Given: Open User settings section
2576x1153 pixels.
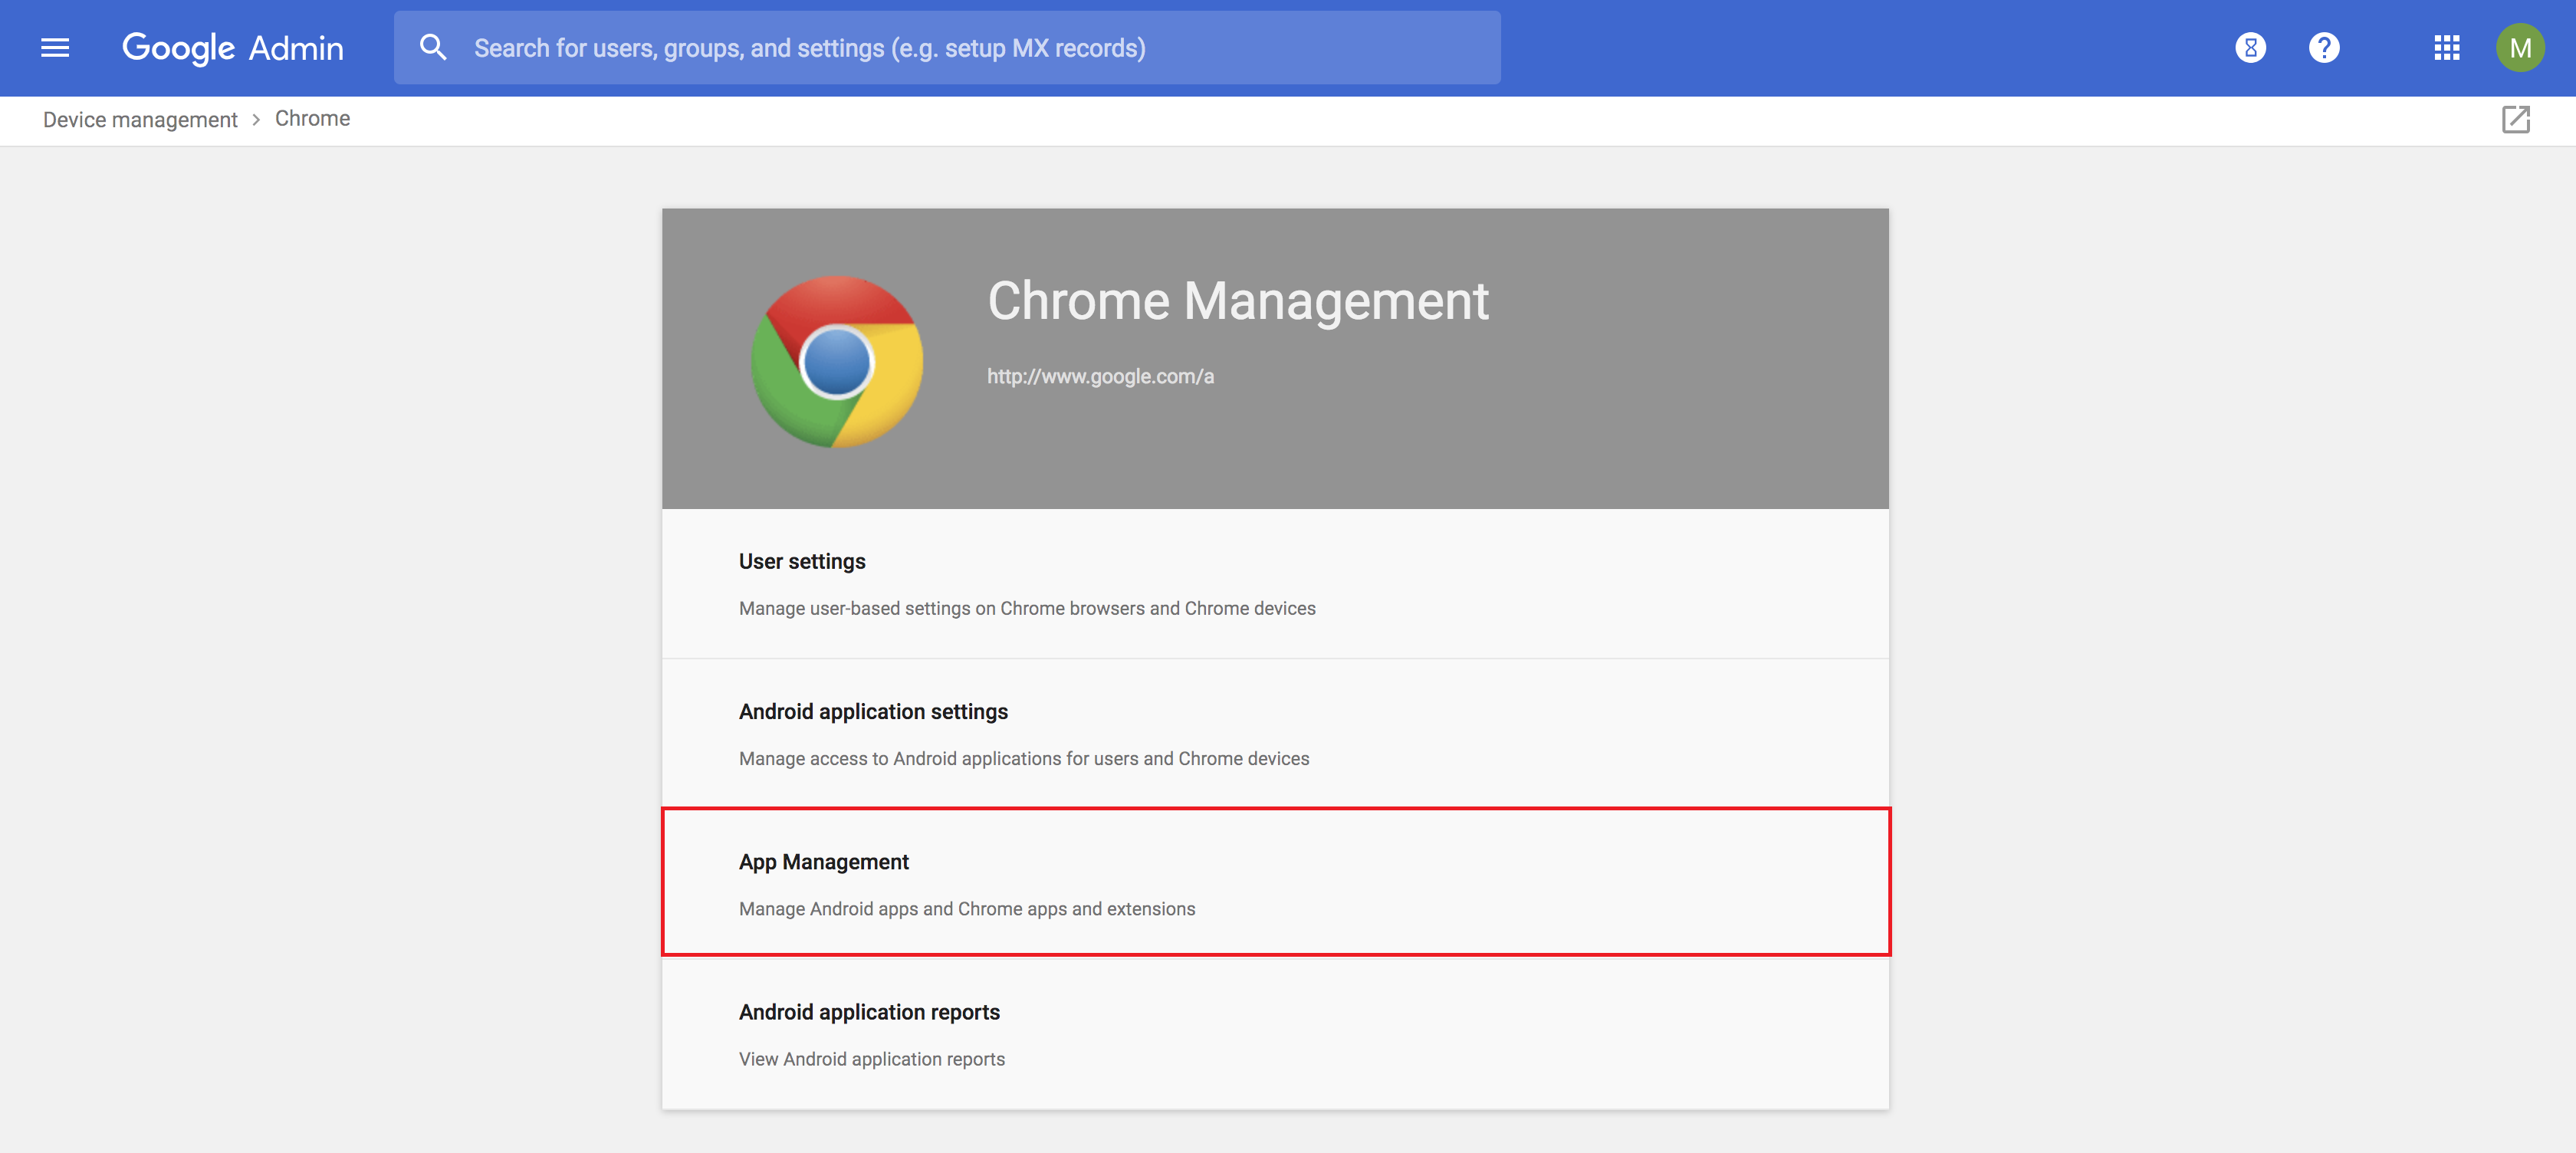Looking at the screenshot, I should [802, 562].
